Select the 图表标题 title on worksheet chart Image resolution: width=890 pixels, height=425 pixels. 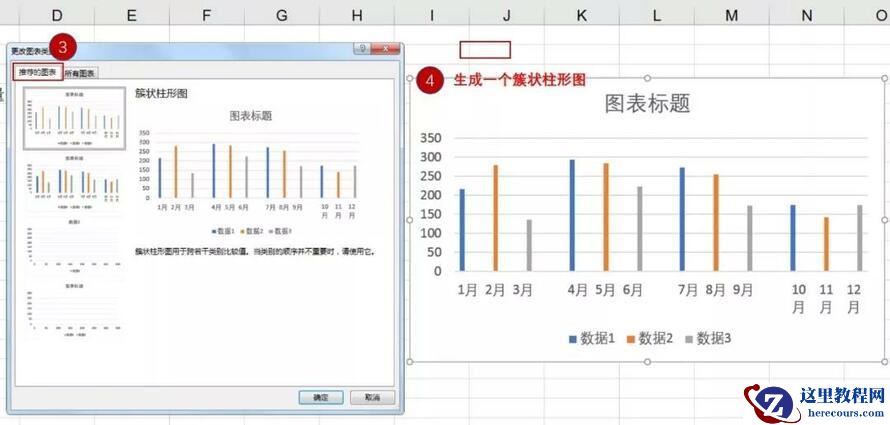pyautogui.click(x=647, y=104)
